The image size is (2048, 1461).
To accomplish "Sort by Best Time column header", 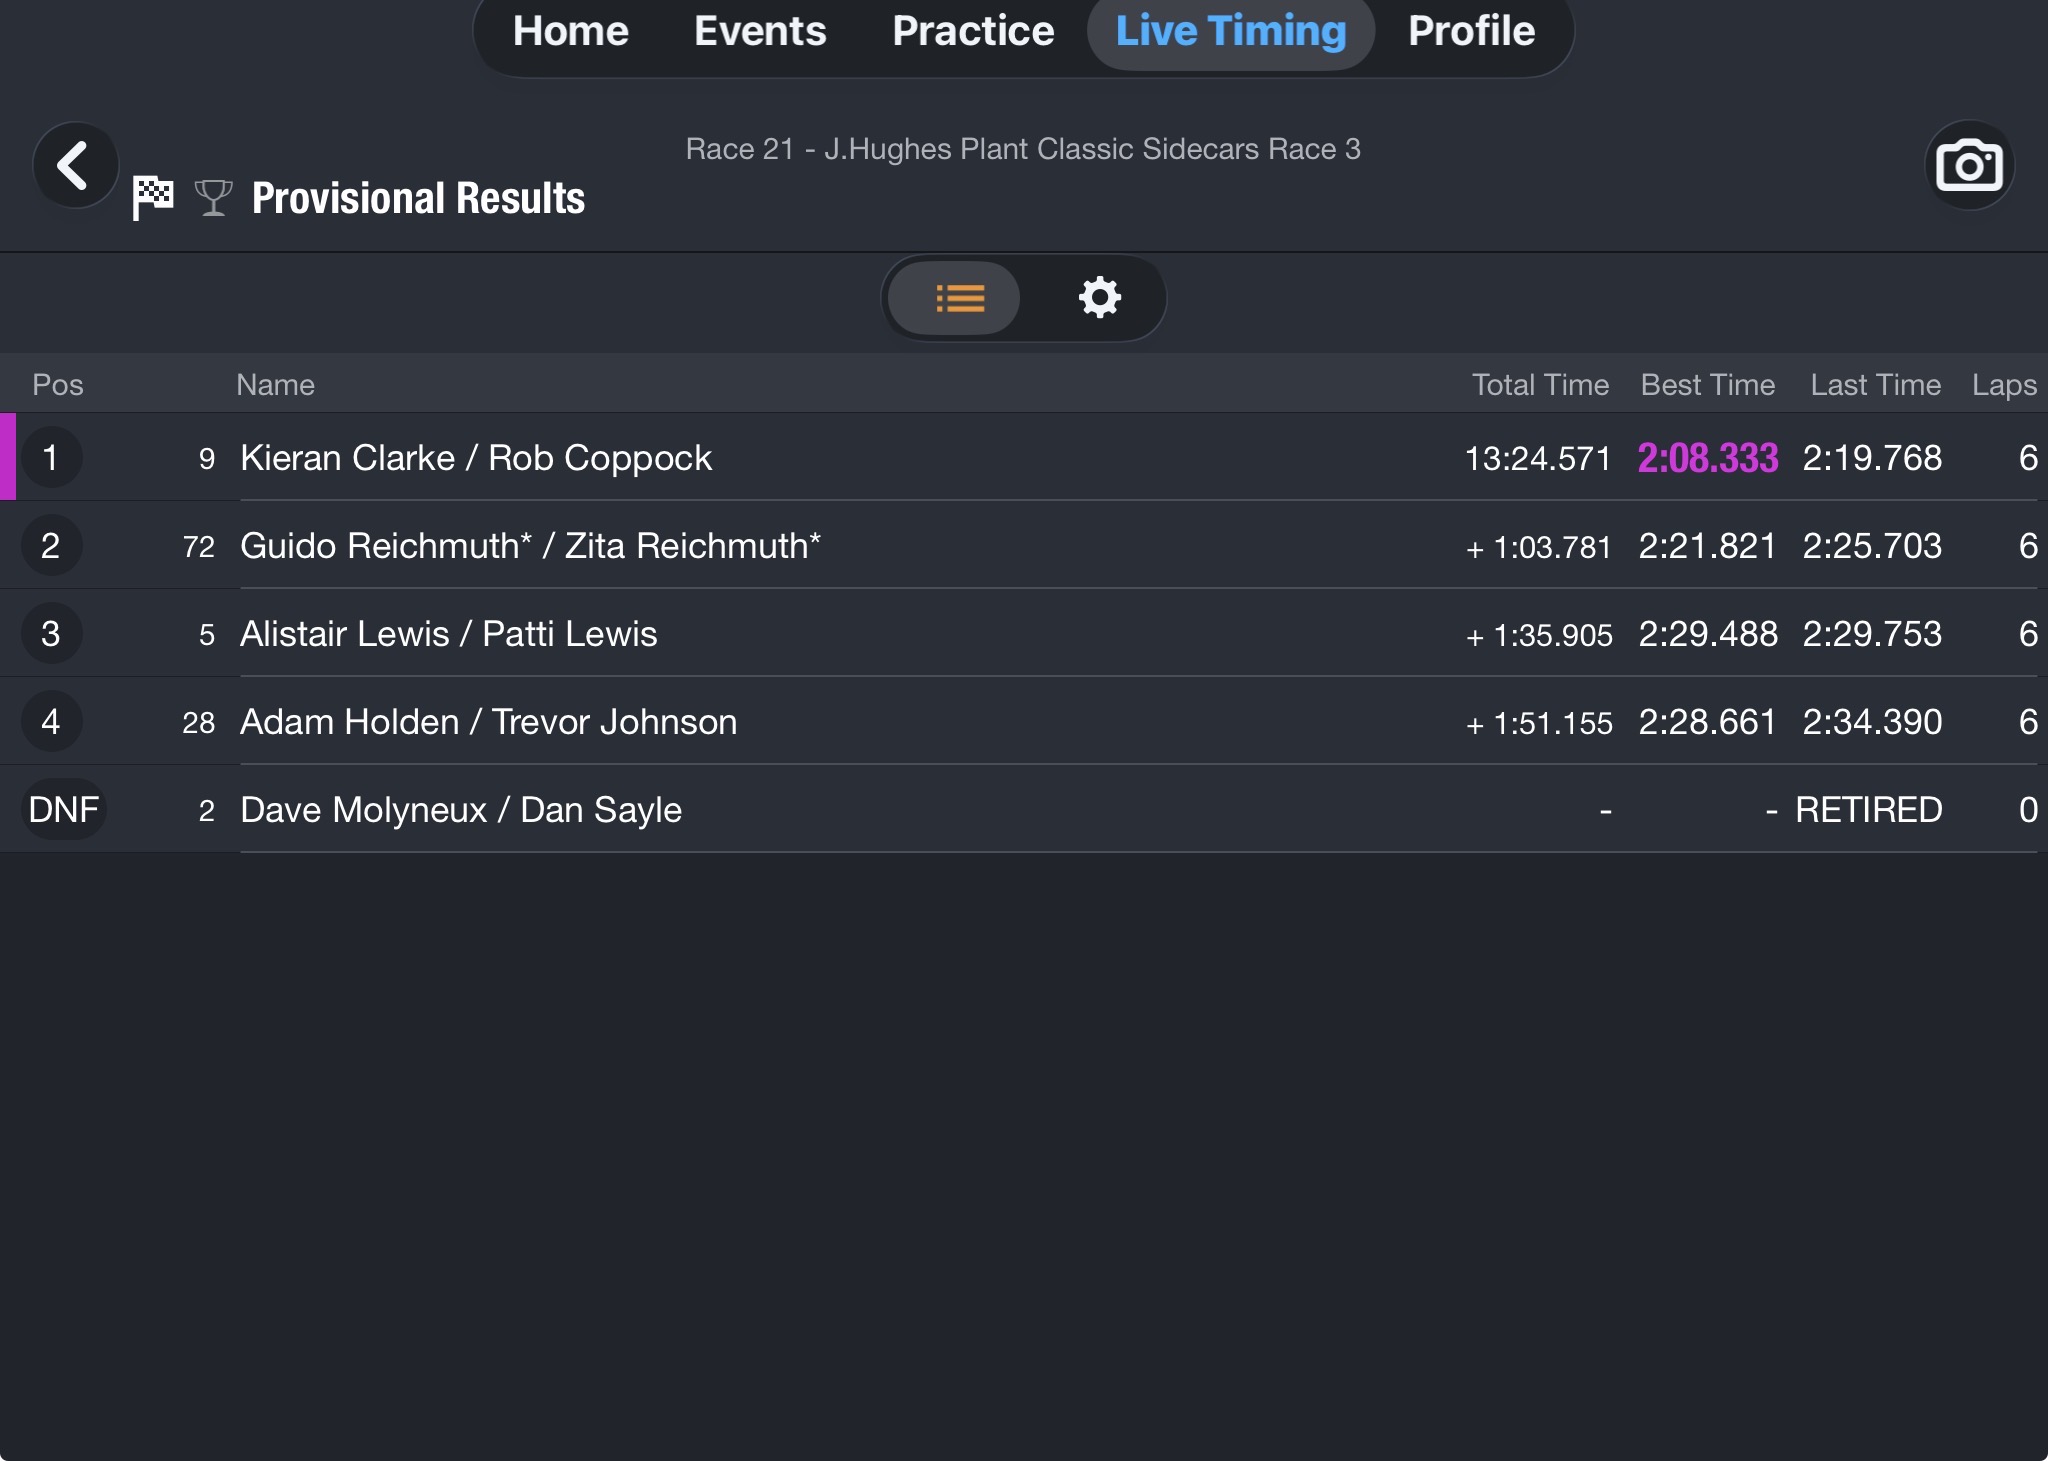I will 1708,385.
